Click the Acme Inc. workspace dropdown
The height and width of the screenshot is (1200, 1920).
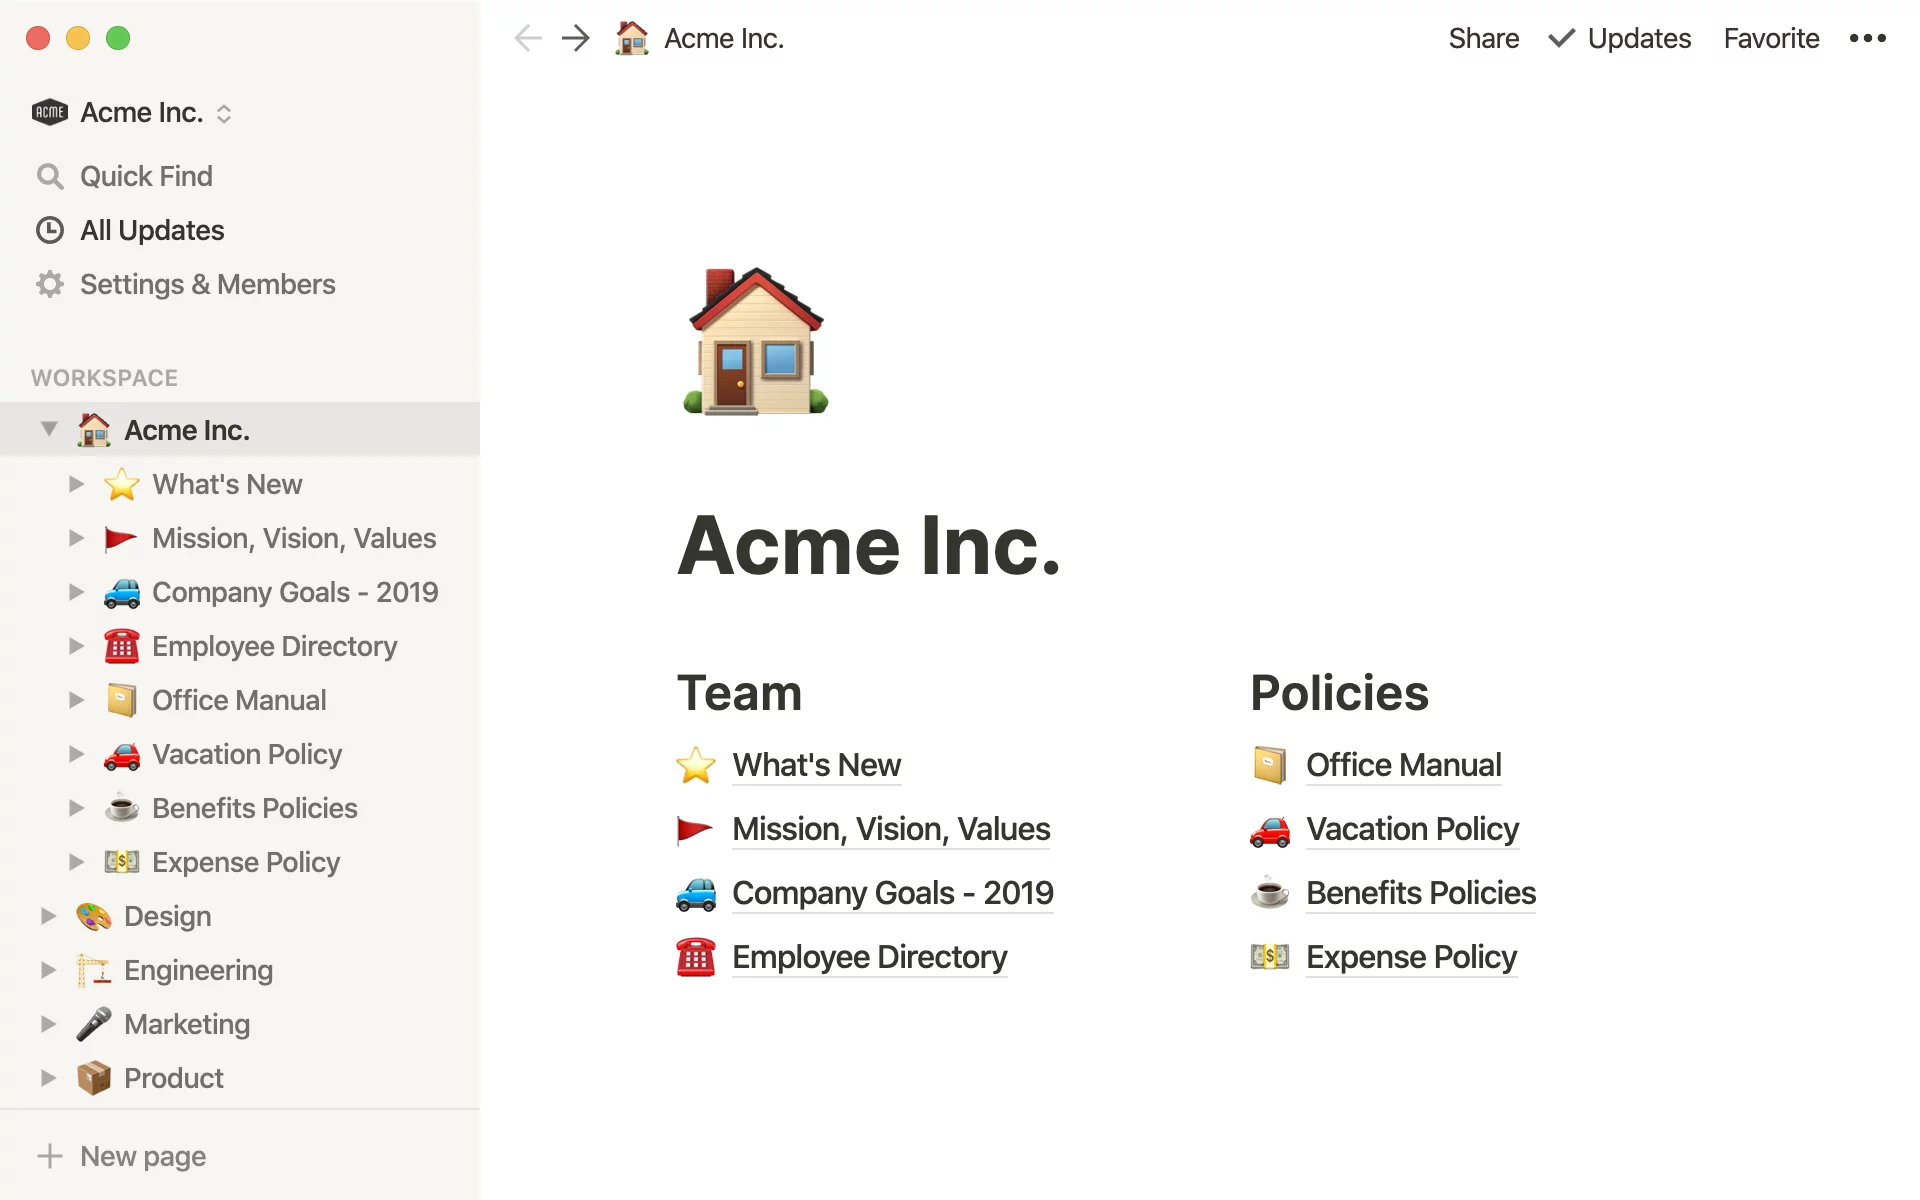[225, 112]
